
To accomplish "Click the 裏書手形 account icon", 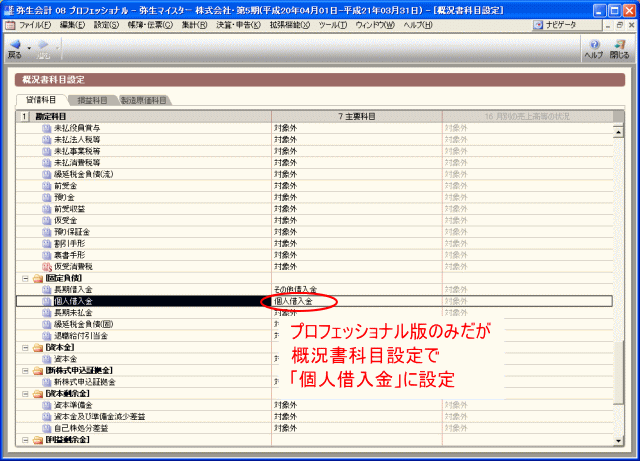I will click(47, 255).
